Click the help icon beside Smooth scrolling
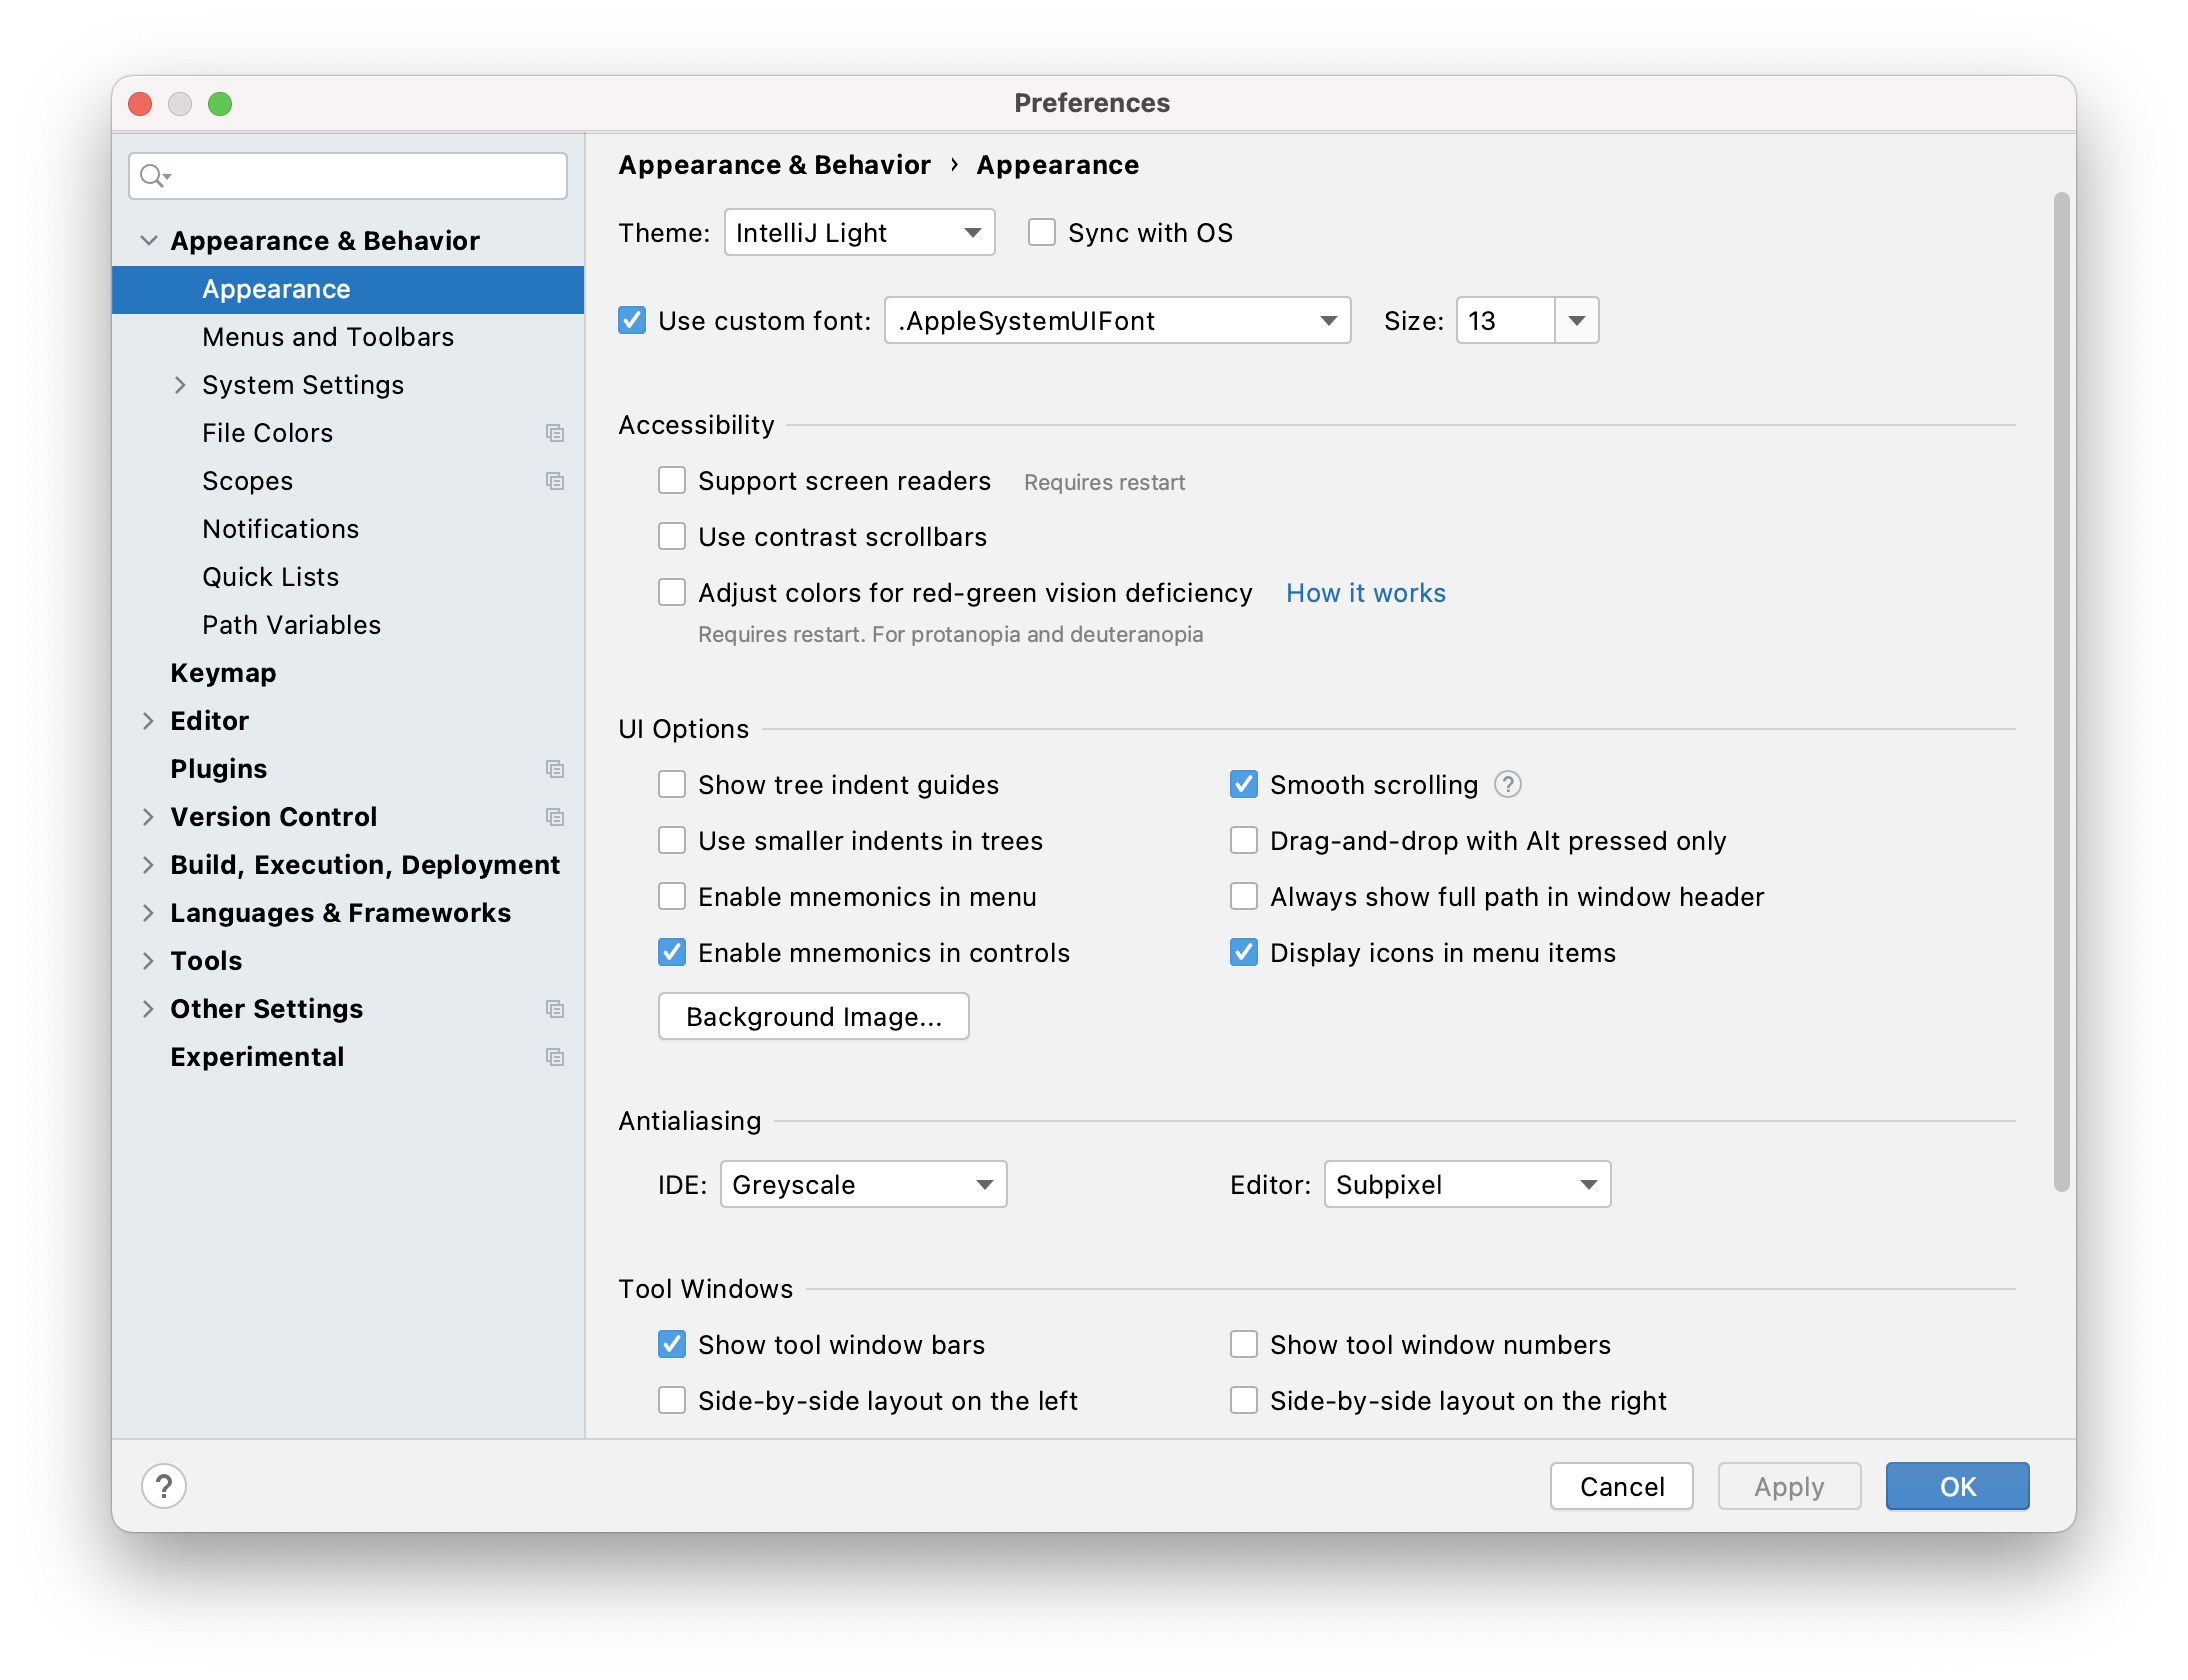2188x1680 pixels. coord(1507,785)
